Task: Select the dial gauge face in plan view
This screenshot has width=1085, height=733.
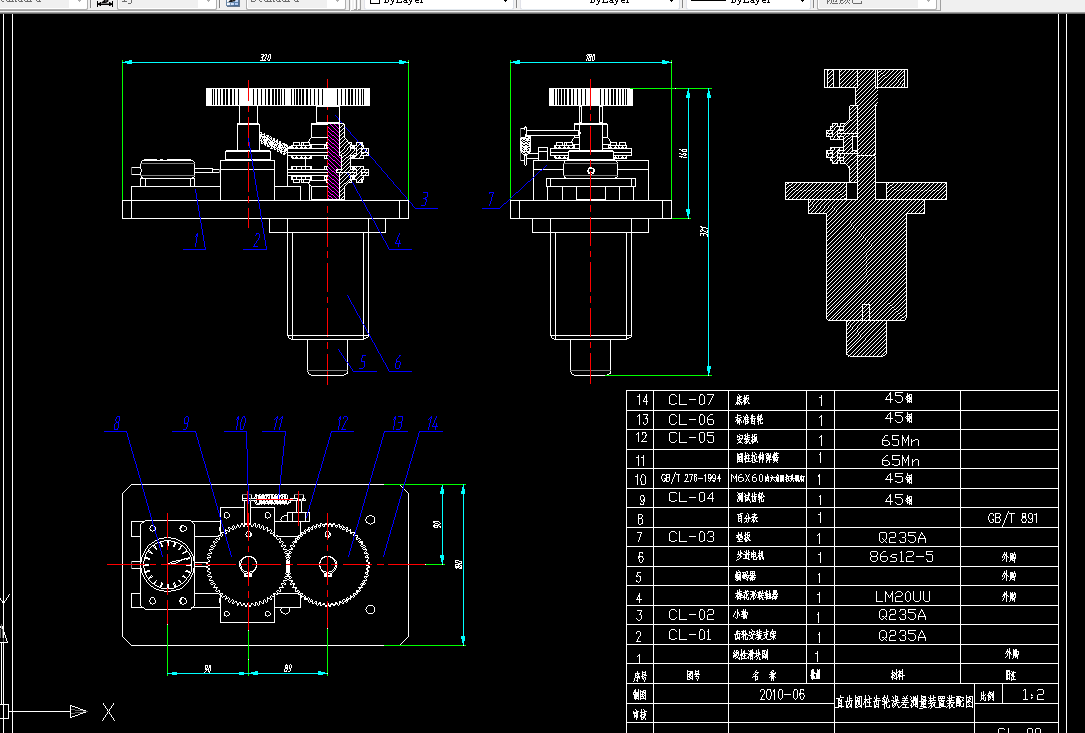Action: pyautogui.click(x=167, y=564)
